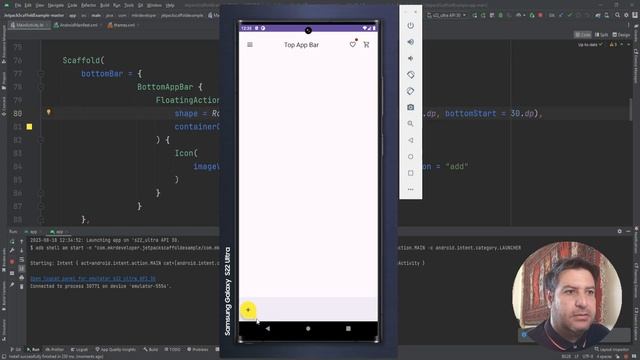Click the red Stop button in main toolbar
Image resolution: width=640 pixels, height=360 pixels.
click(540, 15)
